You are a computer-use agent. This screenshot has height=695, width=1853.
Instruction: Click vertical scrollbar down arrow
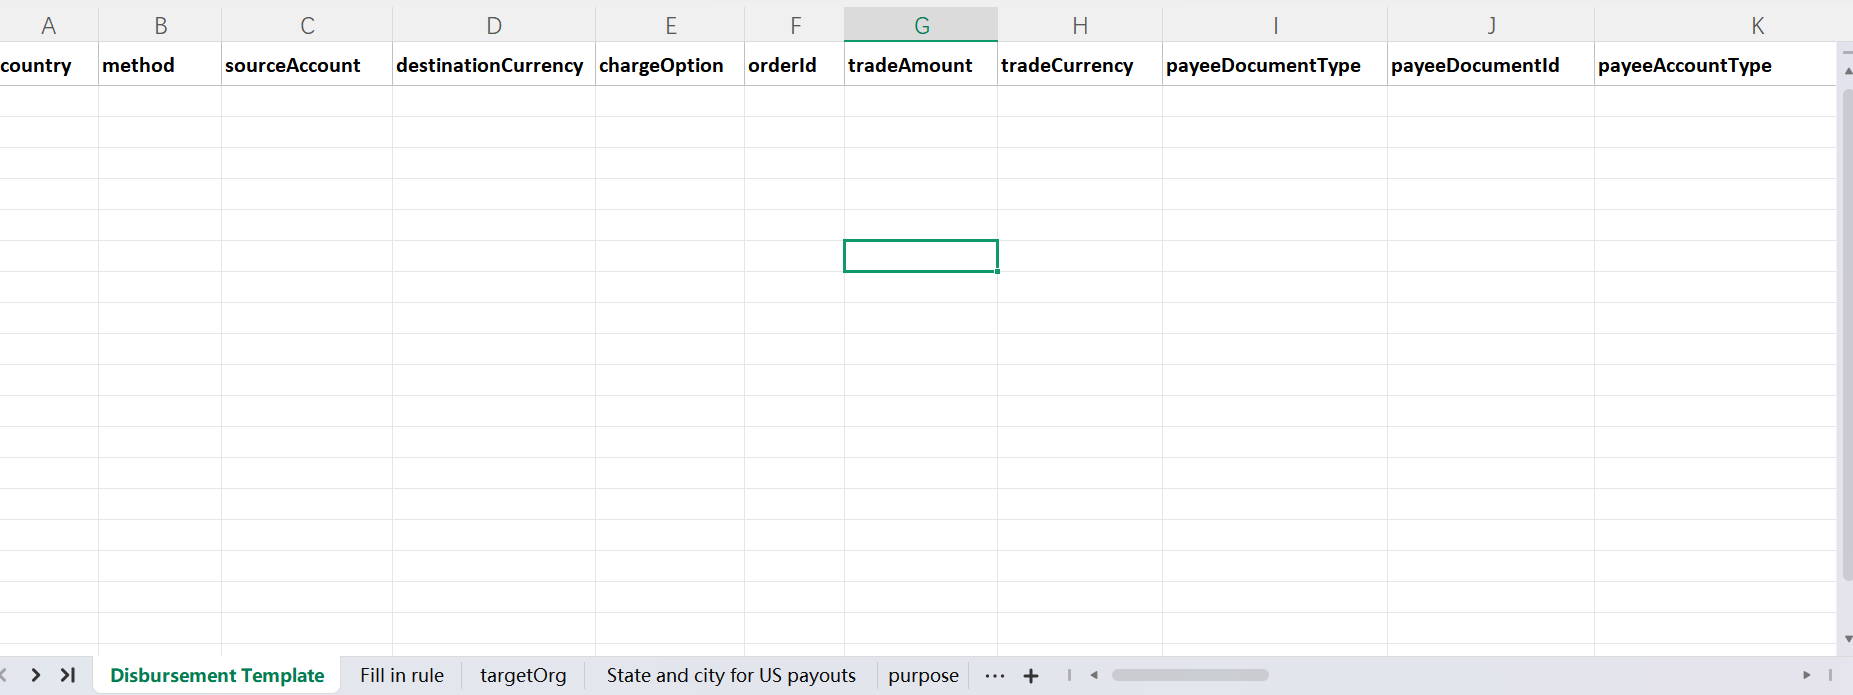[1847, 638]
